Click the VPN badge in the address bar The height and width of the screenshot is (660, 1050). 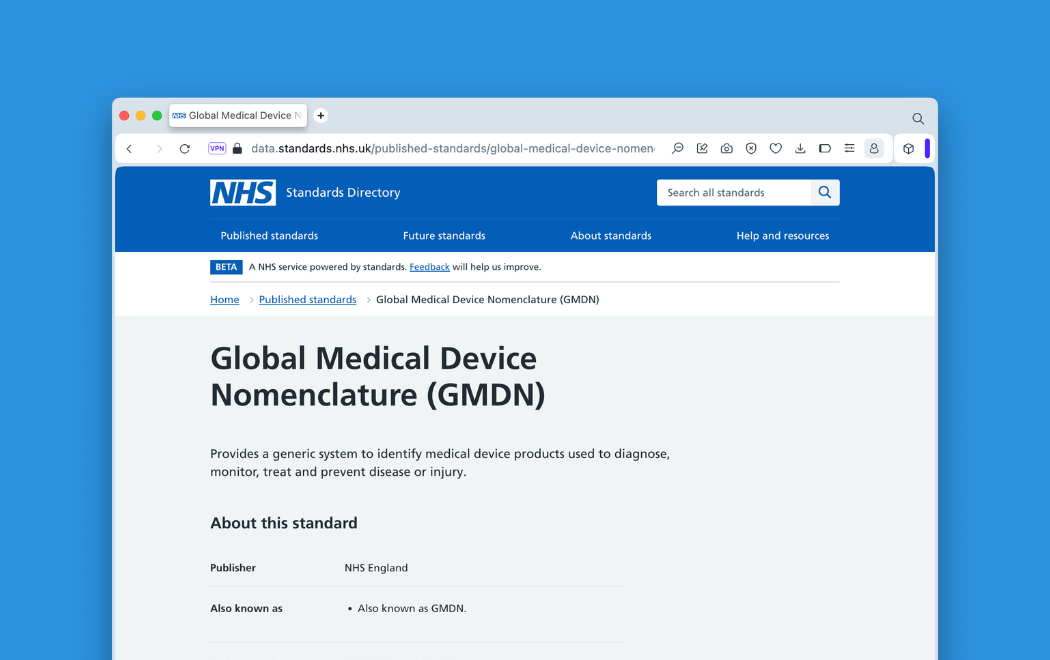click(216, 147)
